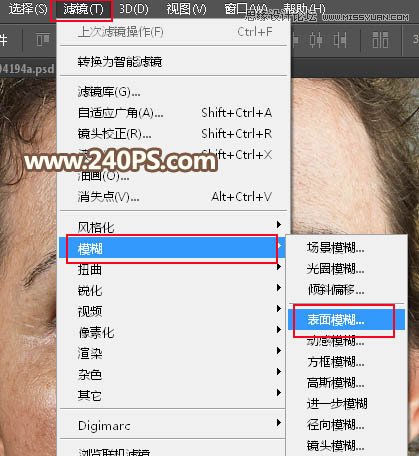
Task: Choose 光圈模糊... from blur submenu
Action: [347, 269]
